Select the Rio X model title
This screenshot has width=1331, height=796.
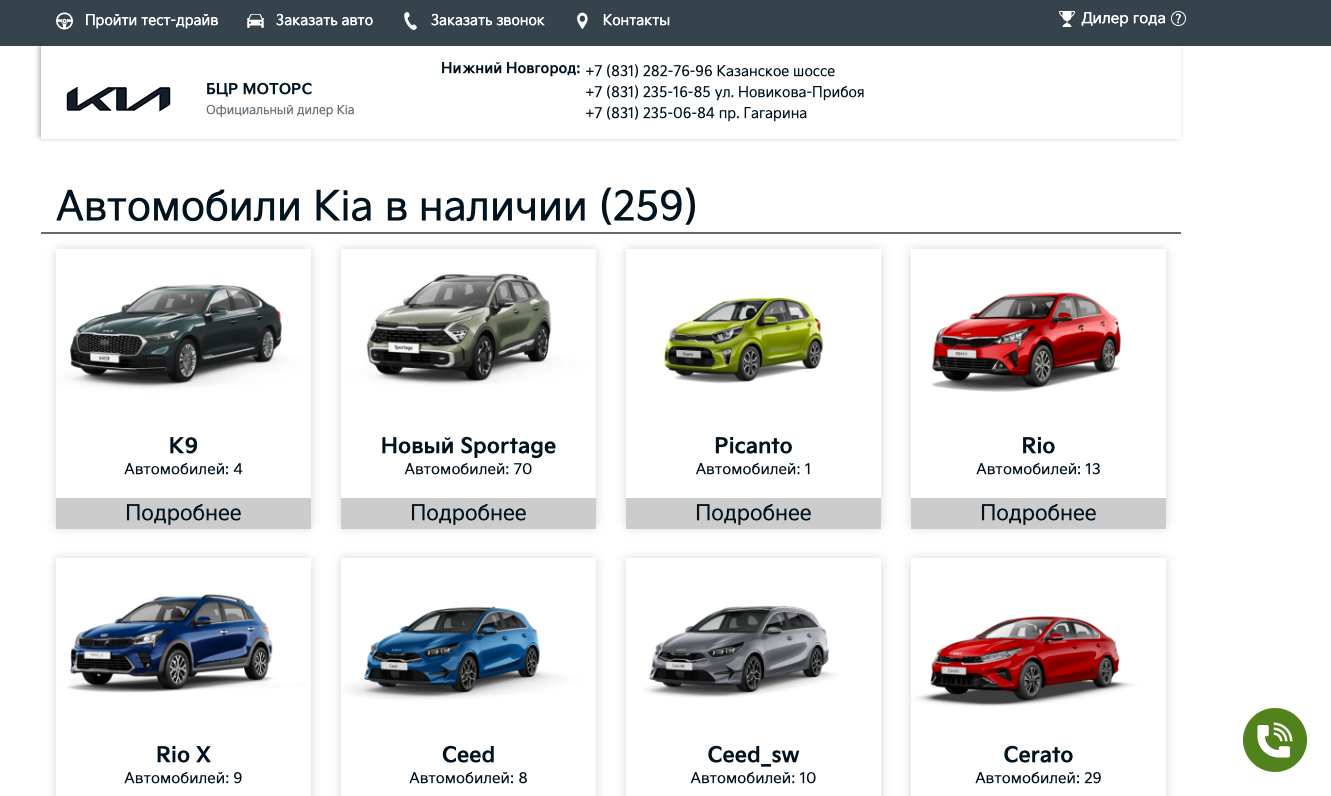point(183,755)
